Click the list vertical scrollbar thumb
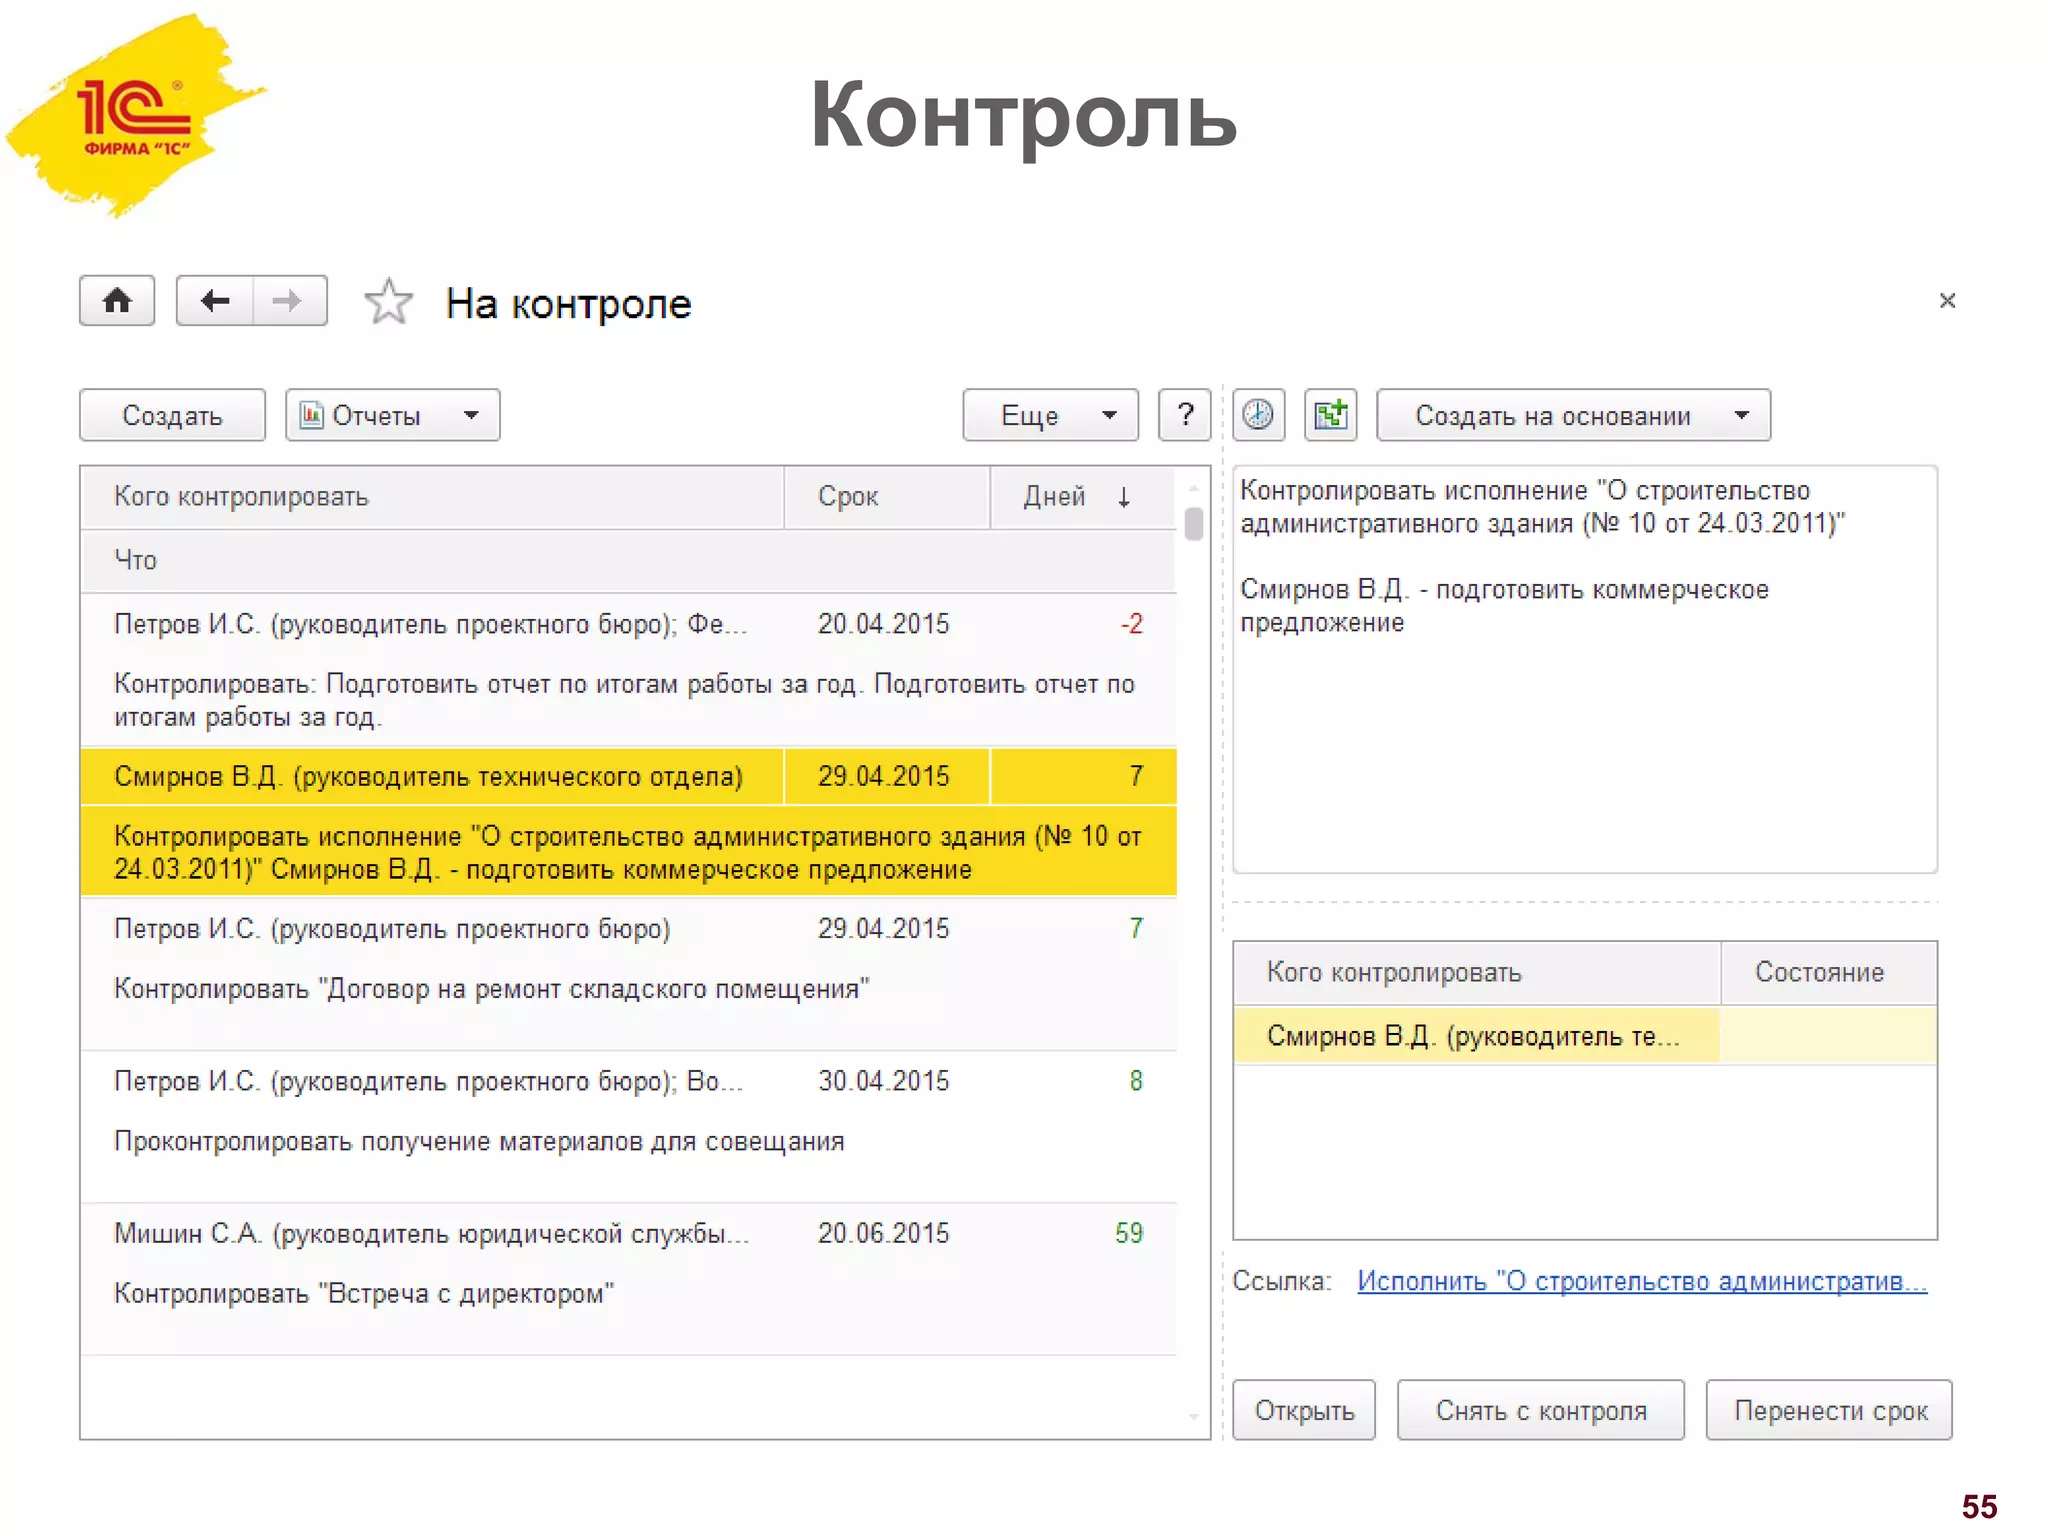Screen dimensions: 2048x1536 (x=1193, y=524)
